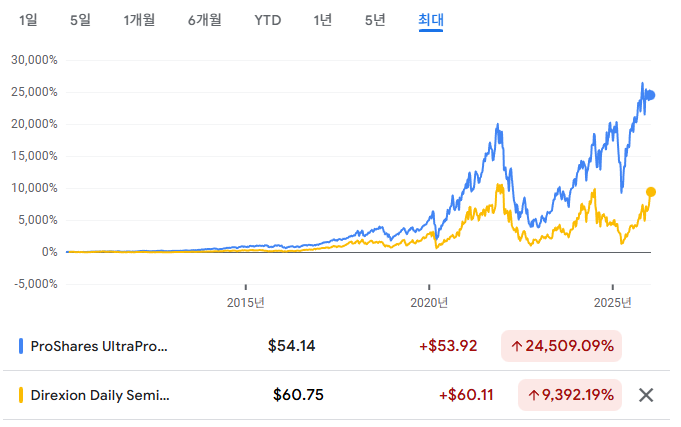Remove Direxion Daily Semi comparison with X
This screenshot has height=427, width=681.
pyautogui.click(x=646, y=394)
